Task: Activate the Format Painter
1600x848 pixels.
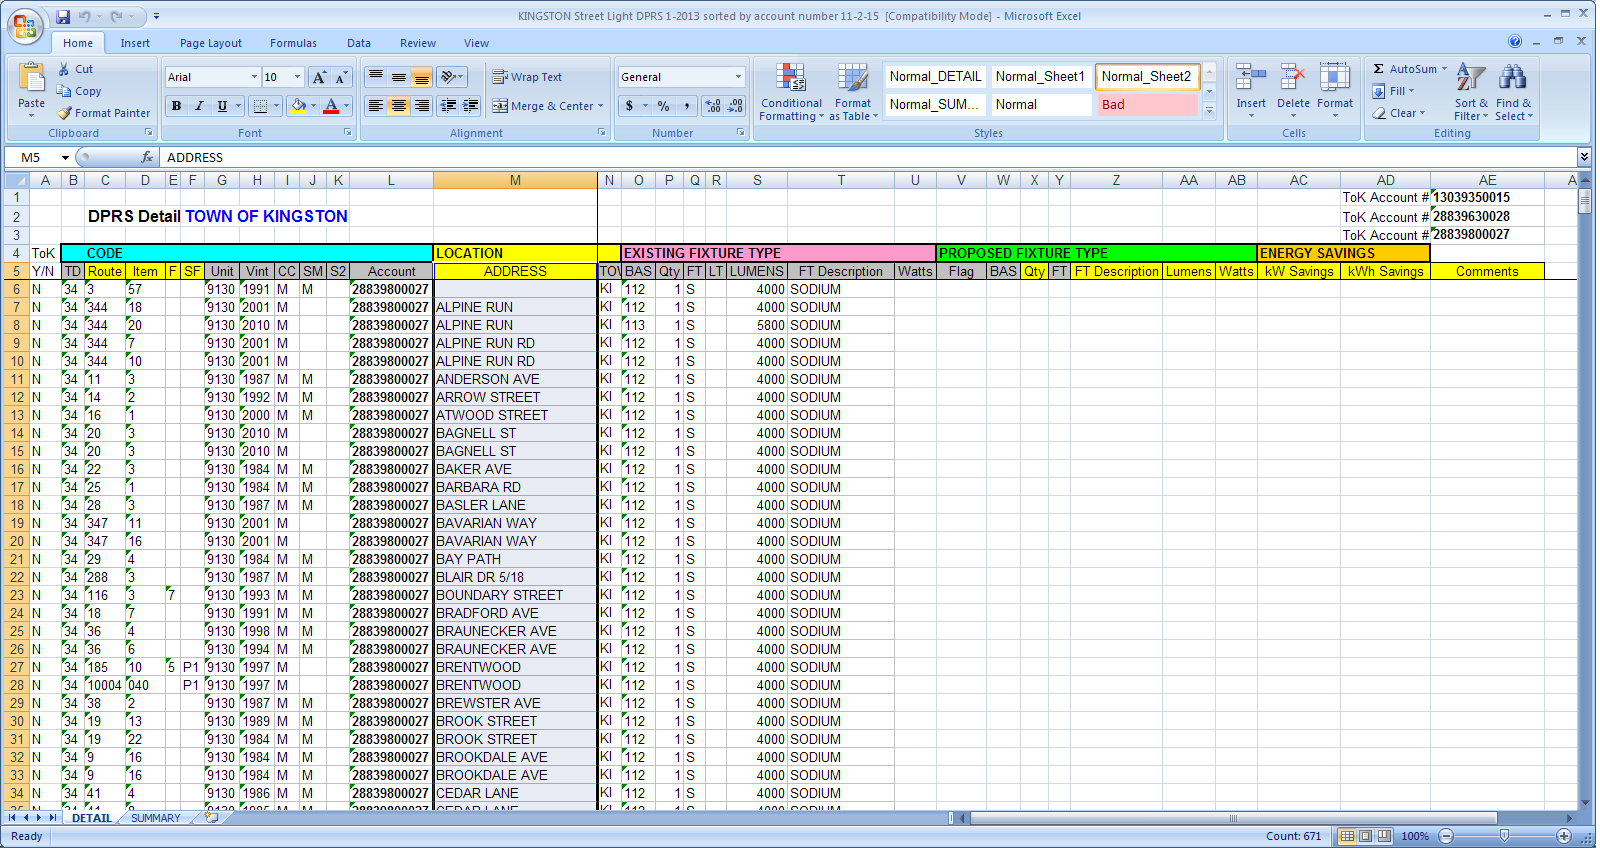Action: pyautogui.click(x=104, y=113)
